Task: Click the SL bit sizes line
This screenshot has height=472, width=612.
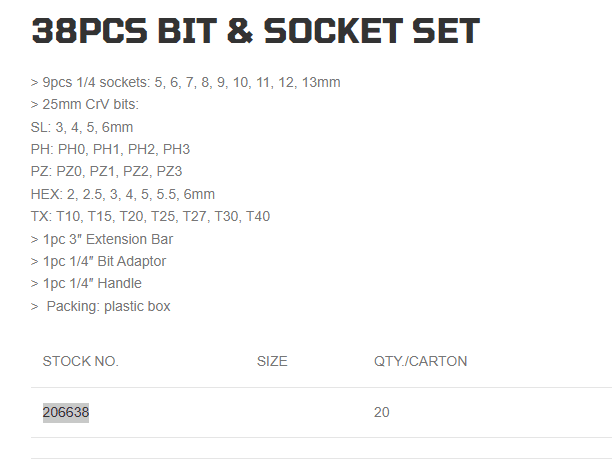Action: click(82, 127)
